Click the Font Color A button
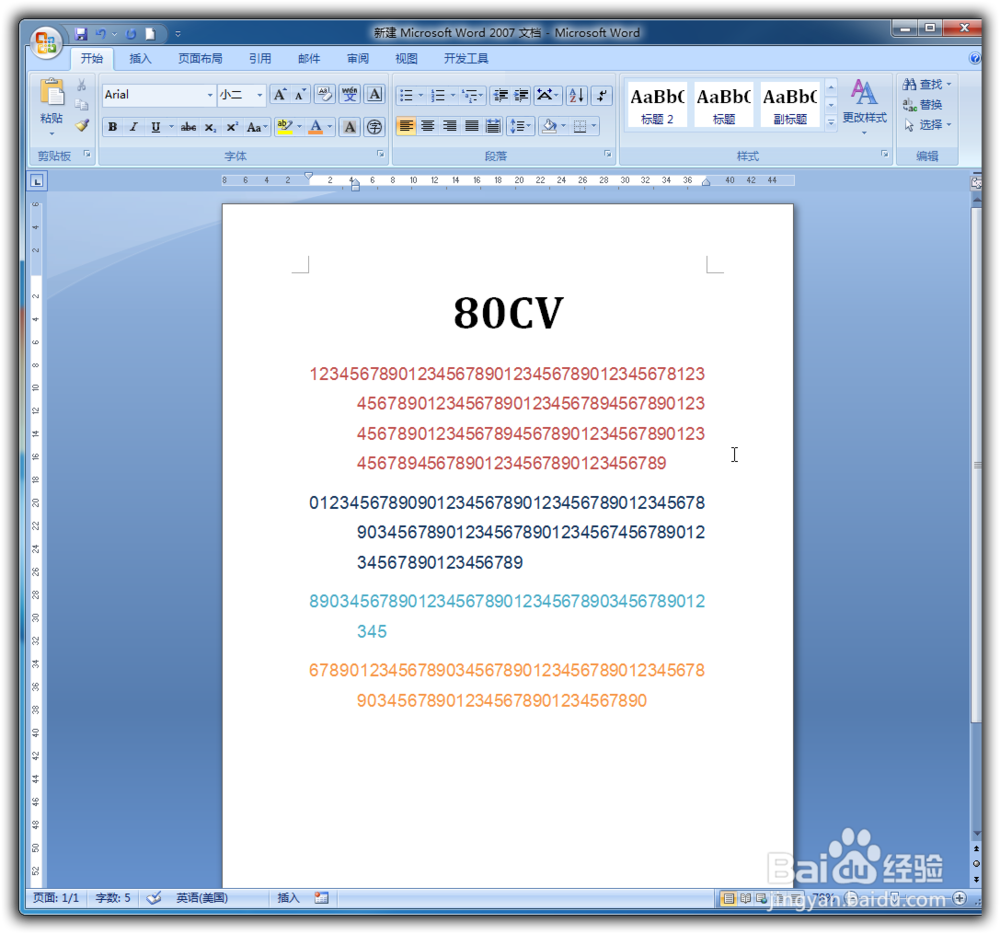 [x=316, y=127]
